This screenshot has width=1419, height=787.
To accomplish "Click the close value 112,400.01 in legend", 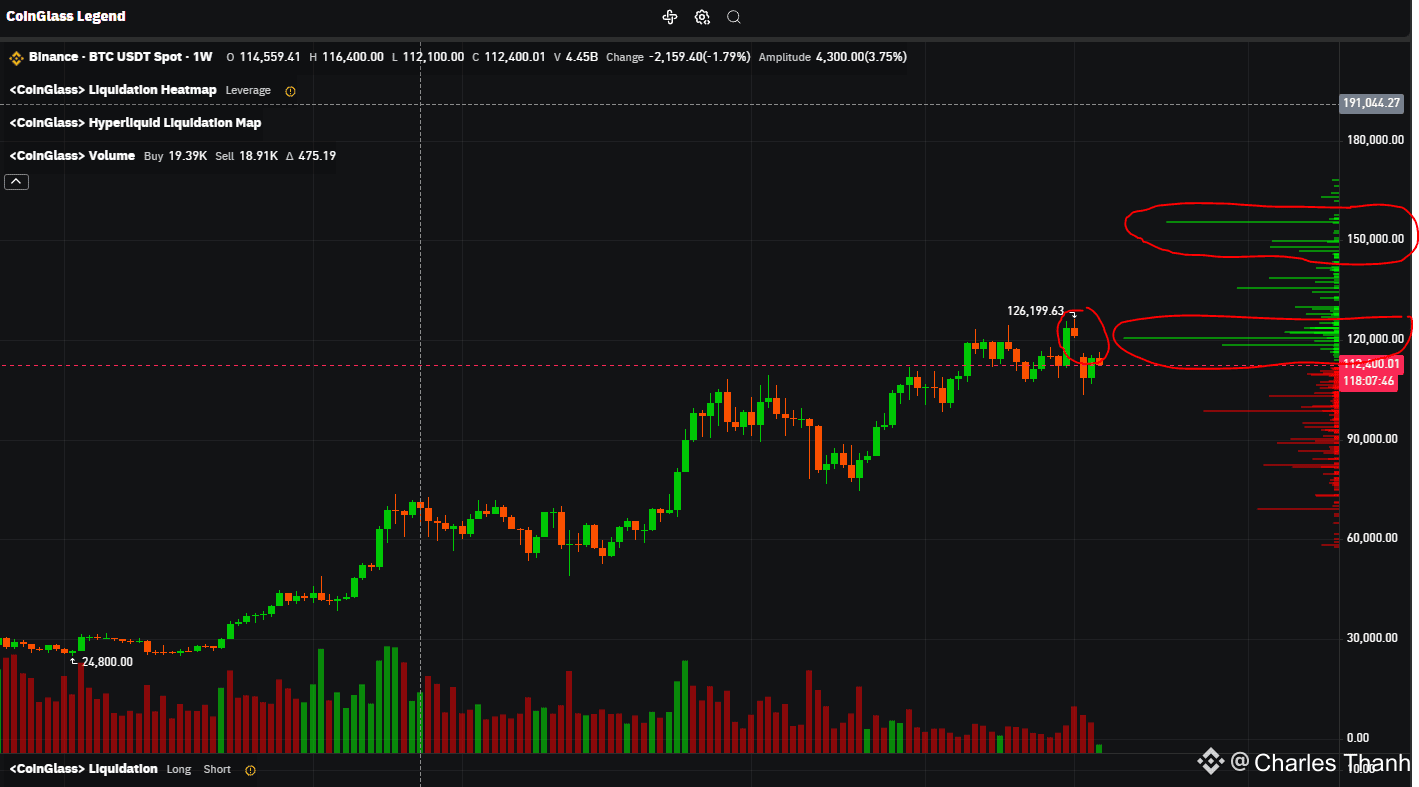I will (x=515, y=57).
